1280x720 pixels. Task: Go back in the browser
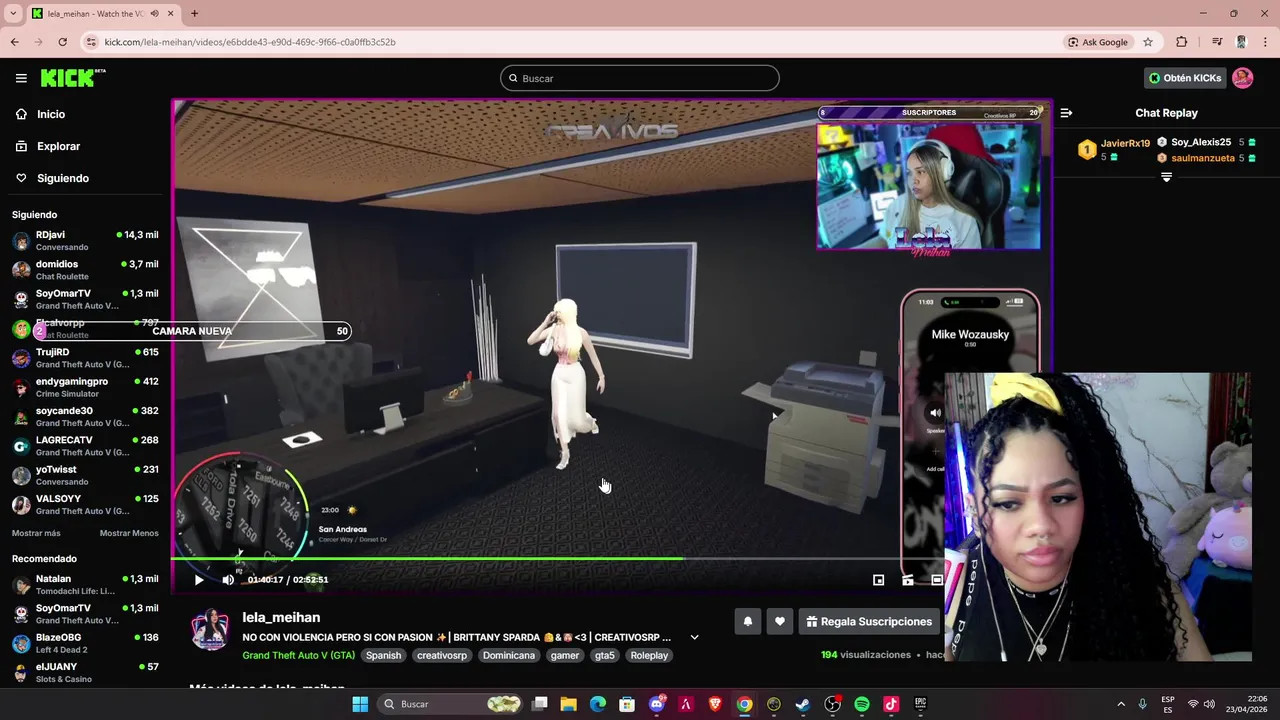coord(14,42)
